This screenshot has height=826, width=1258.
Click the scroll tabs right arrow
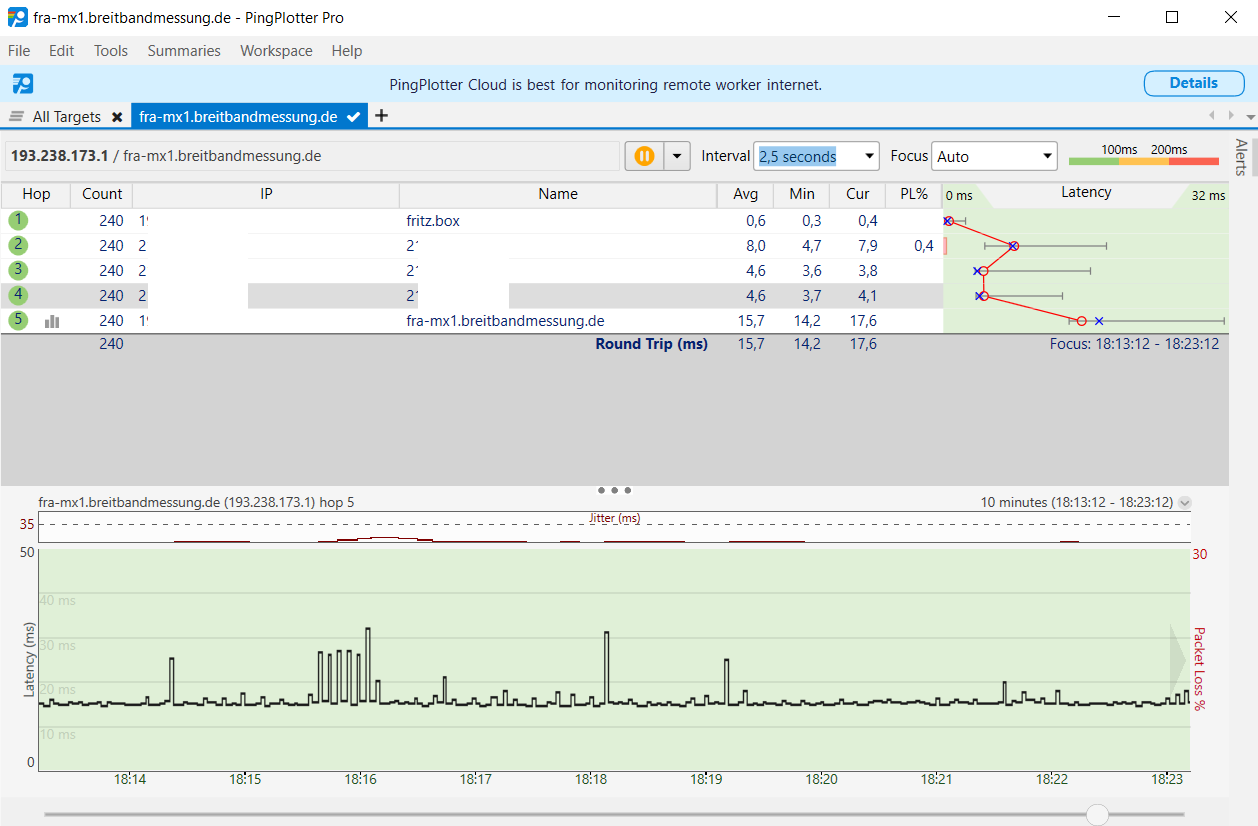pyautogui.click(x=1231, y=116)
